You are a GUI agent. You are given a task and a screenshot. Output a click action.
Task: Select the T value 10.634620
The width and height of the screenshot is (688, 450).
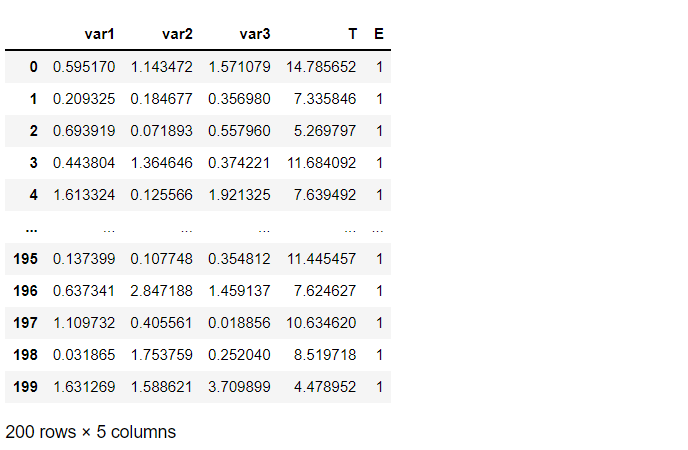(x=320, y=323)
